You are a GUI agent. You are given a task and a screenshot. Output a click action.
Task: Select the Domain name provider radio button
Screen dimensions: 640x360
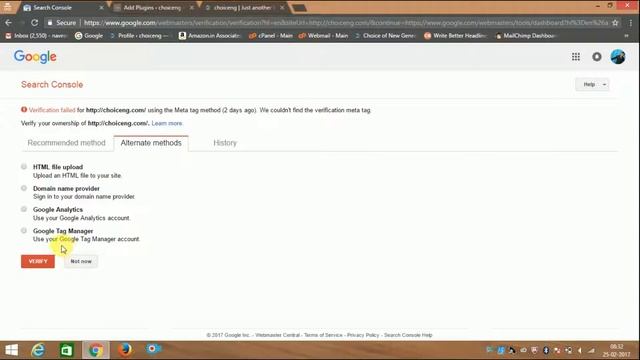24,188
